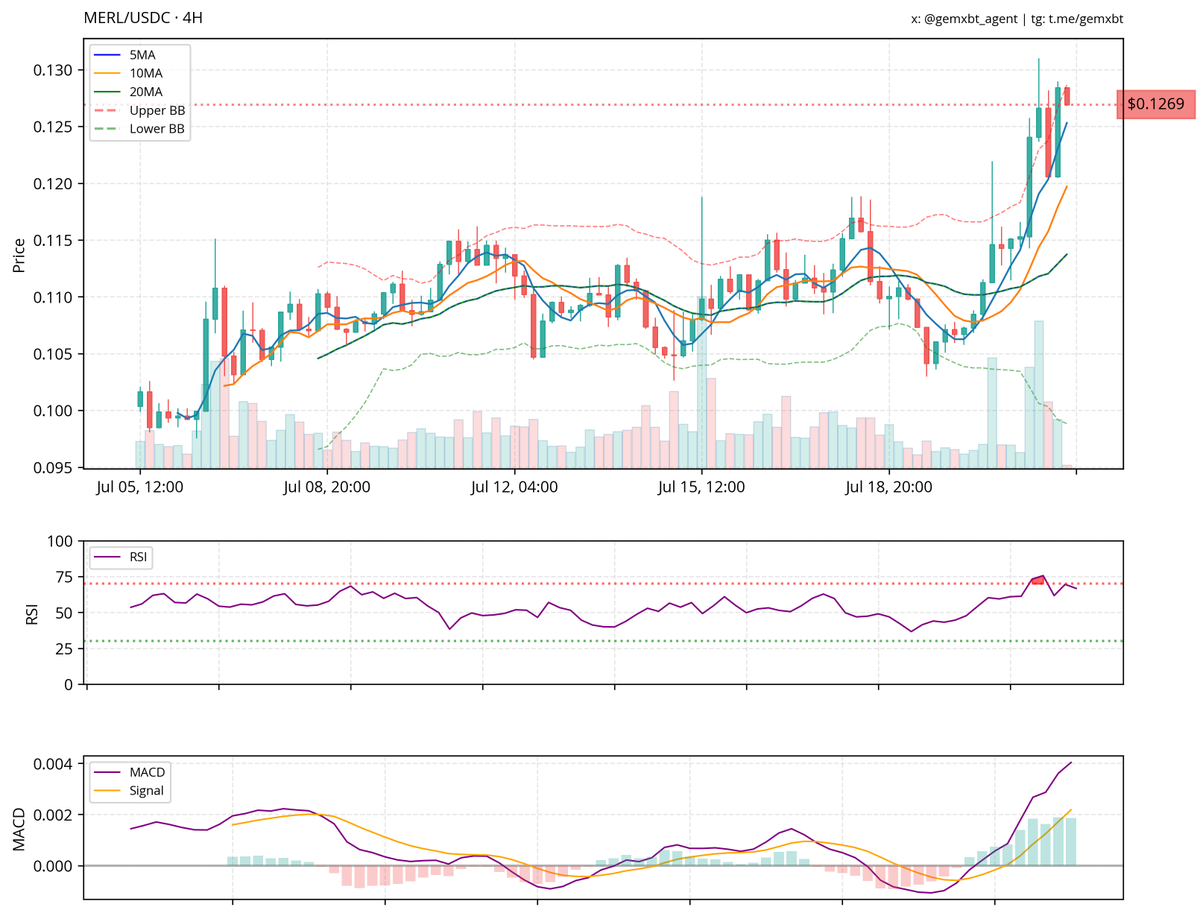
Task: Click the Jul 15, 12:00 axis label
Action: pos(701,488)
